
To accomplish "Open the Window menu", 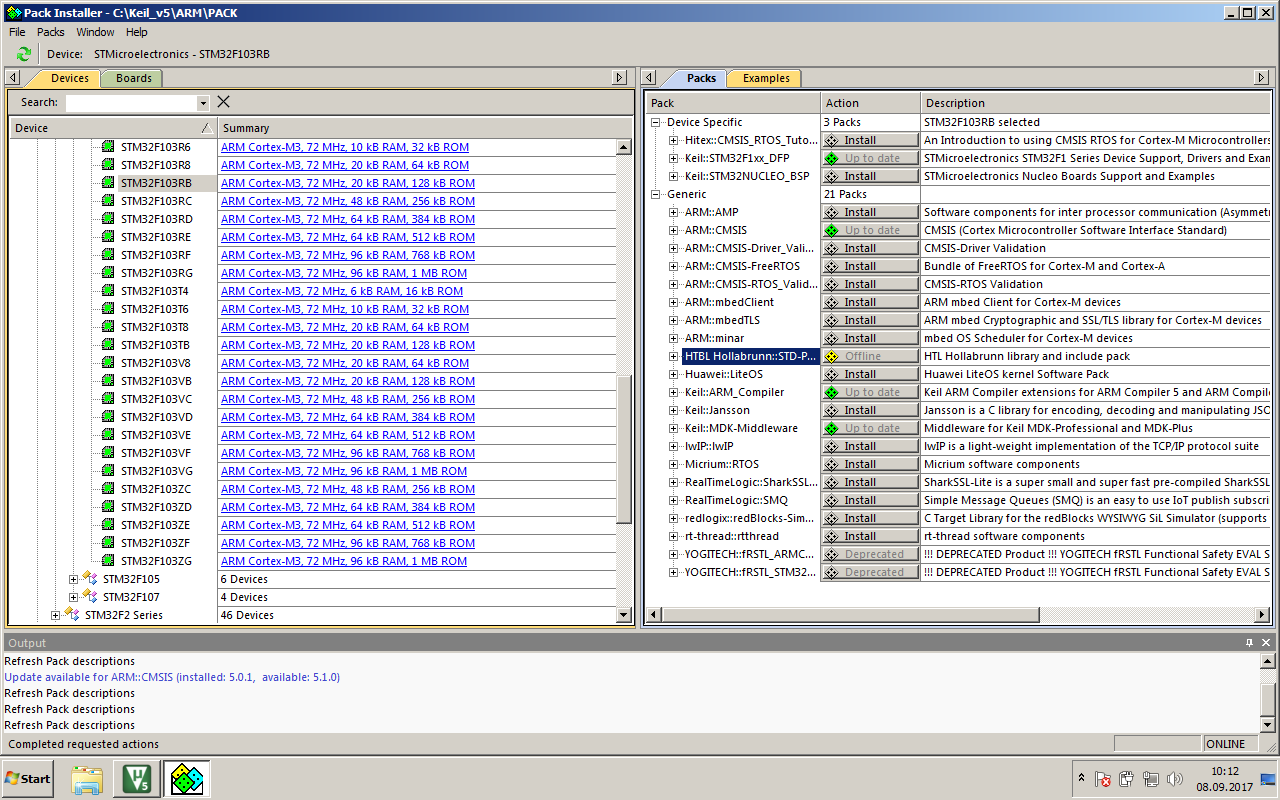I will pyautogui.click(x=95, y=32).
